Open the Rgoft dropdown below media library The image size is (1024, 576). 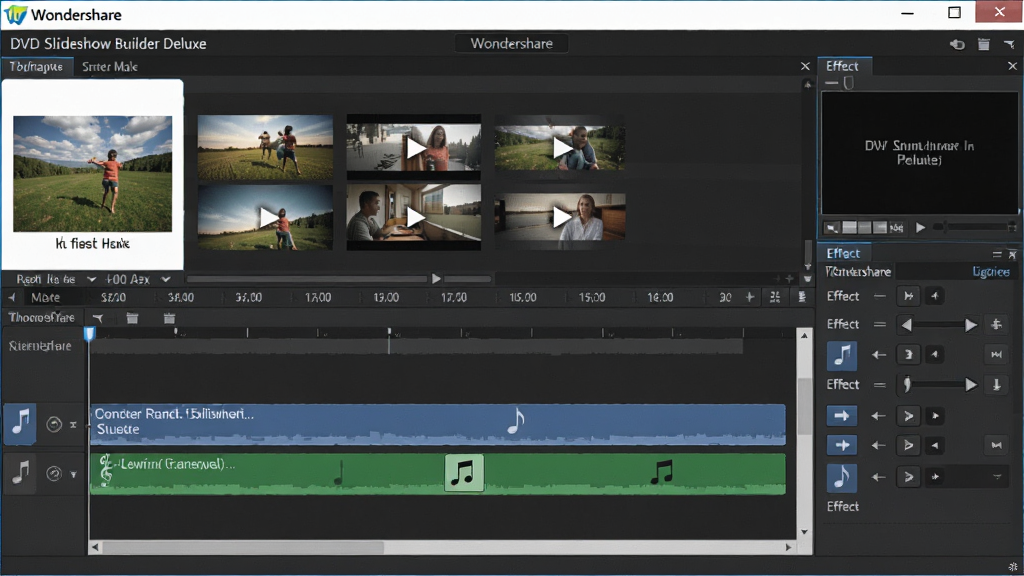55,280
